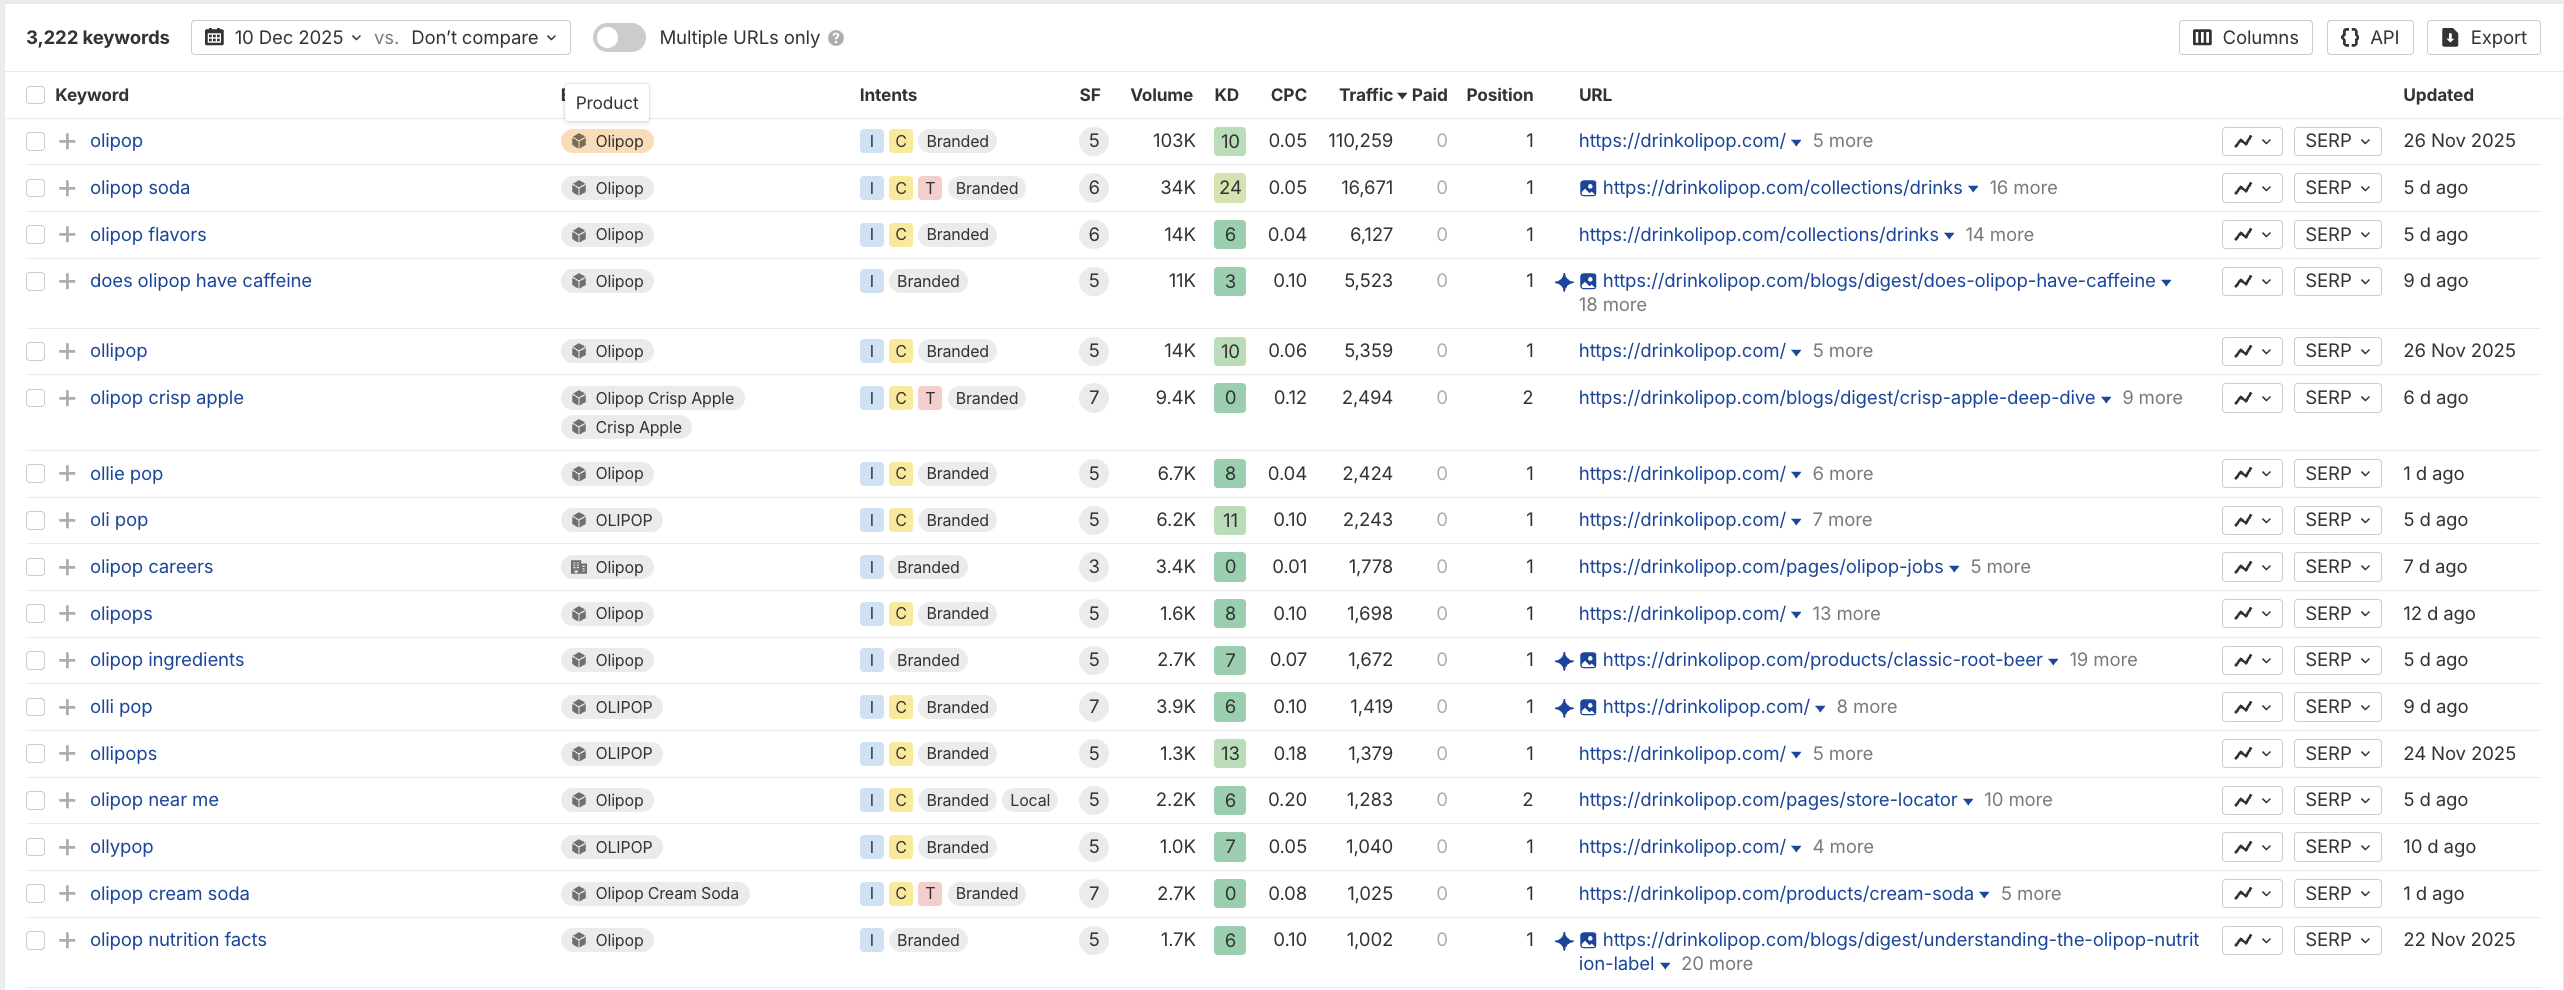Expand the "Don't compare" dropdown

point(475,37)
